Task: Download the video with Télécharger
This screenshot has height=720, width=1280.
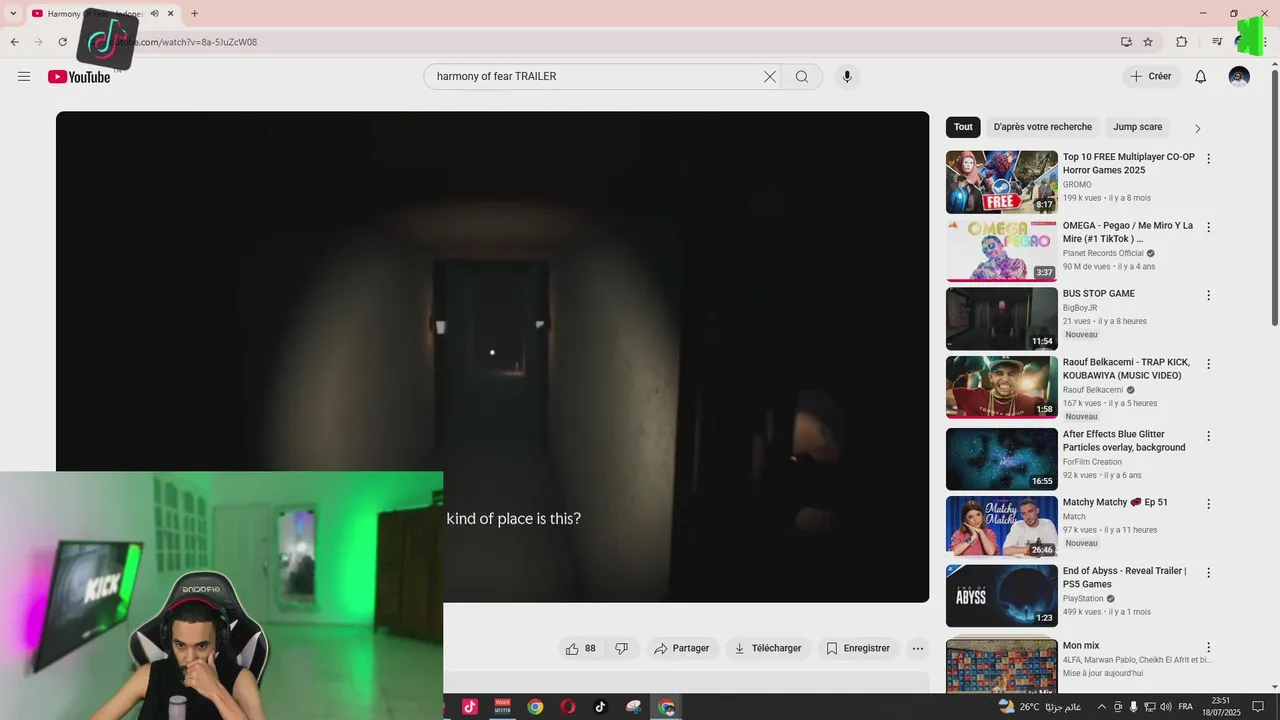Action: click(x=768, y=649)
